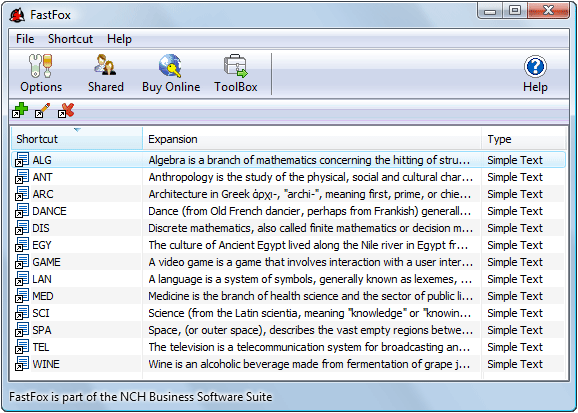Select the ARC shortcut name
Screen dimensions: 578x413
tap(43, 194)
